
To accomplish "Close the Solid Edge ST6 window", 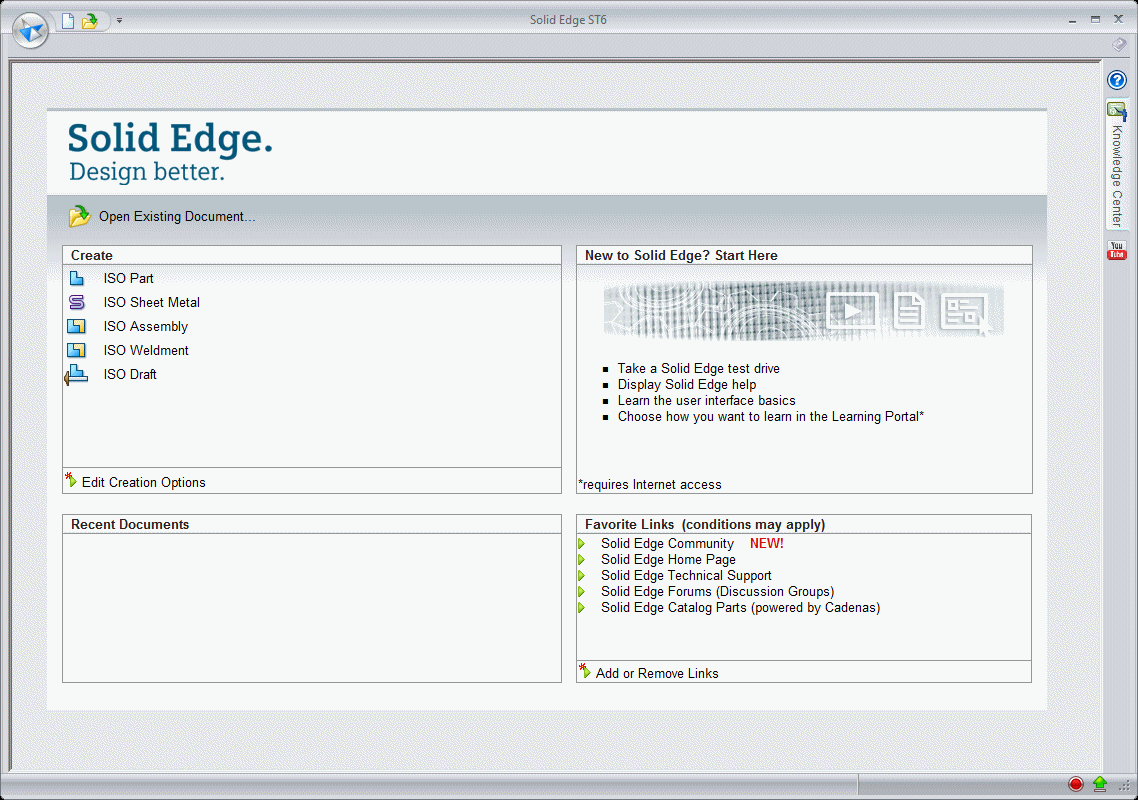I will [1118, 20].
